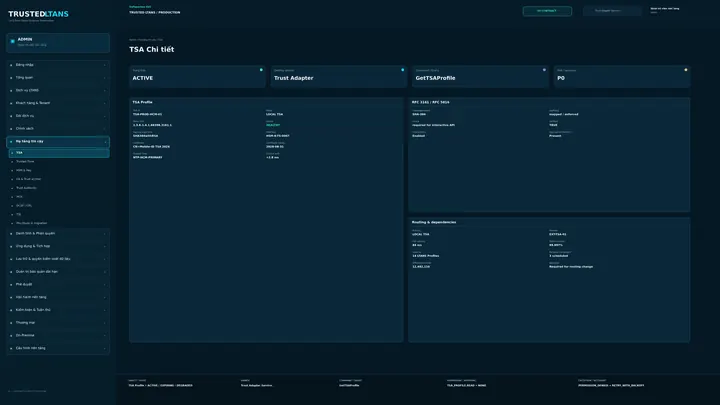Click the ACTIVE status card
Image resolution: width=720 pixels, height=405 pixels.
coord(197,76)
